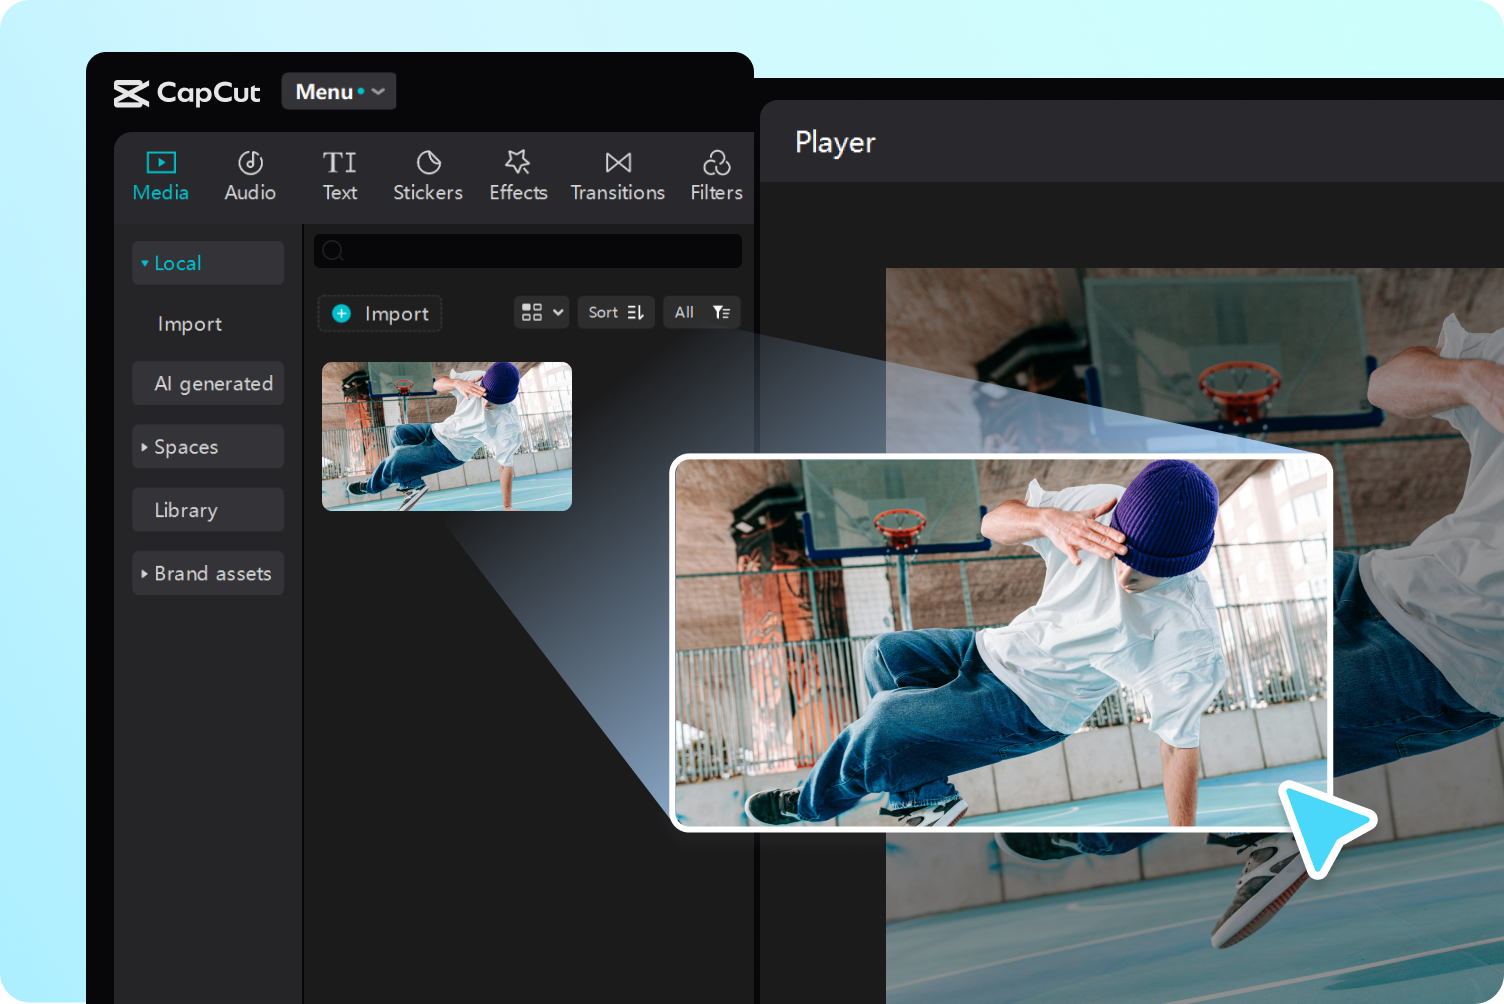Click the search magnifier icon
This screenshot has height=1004, width=1504.
334,251
